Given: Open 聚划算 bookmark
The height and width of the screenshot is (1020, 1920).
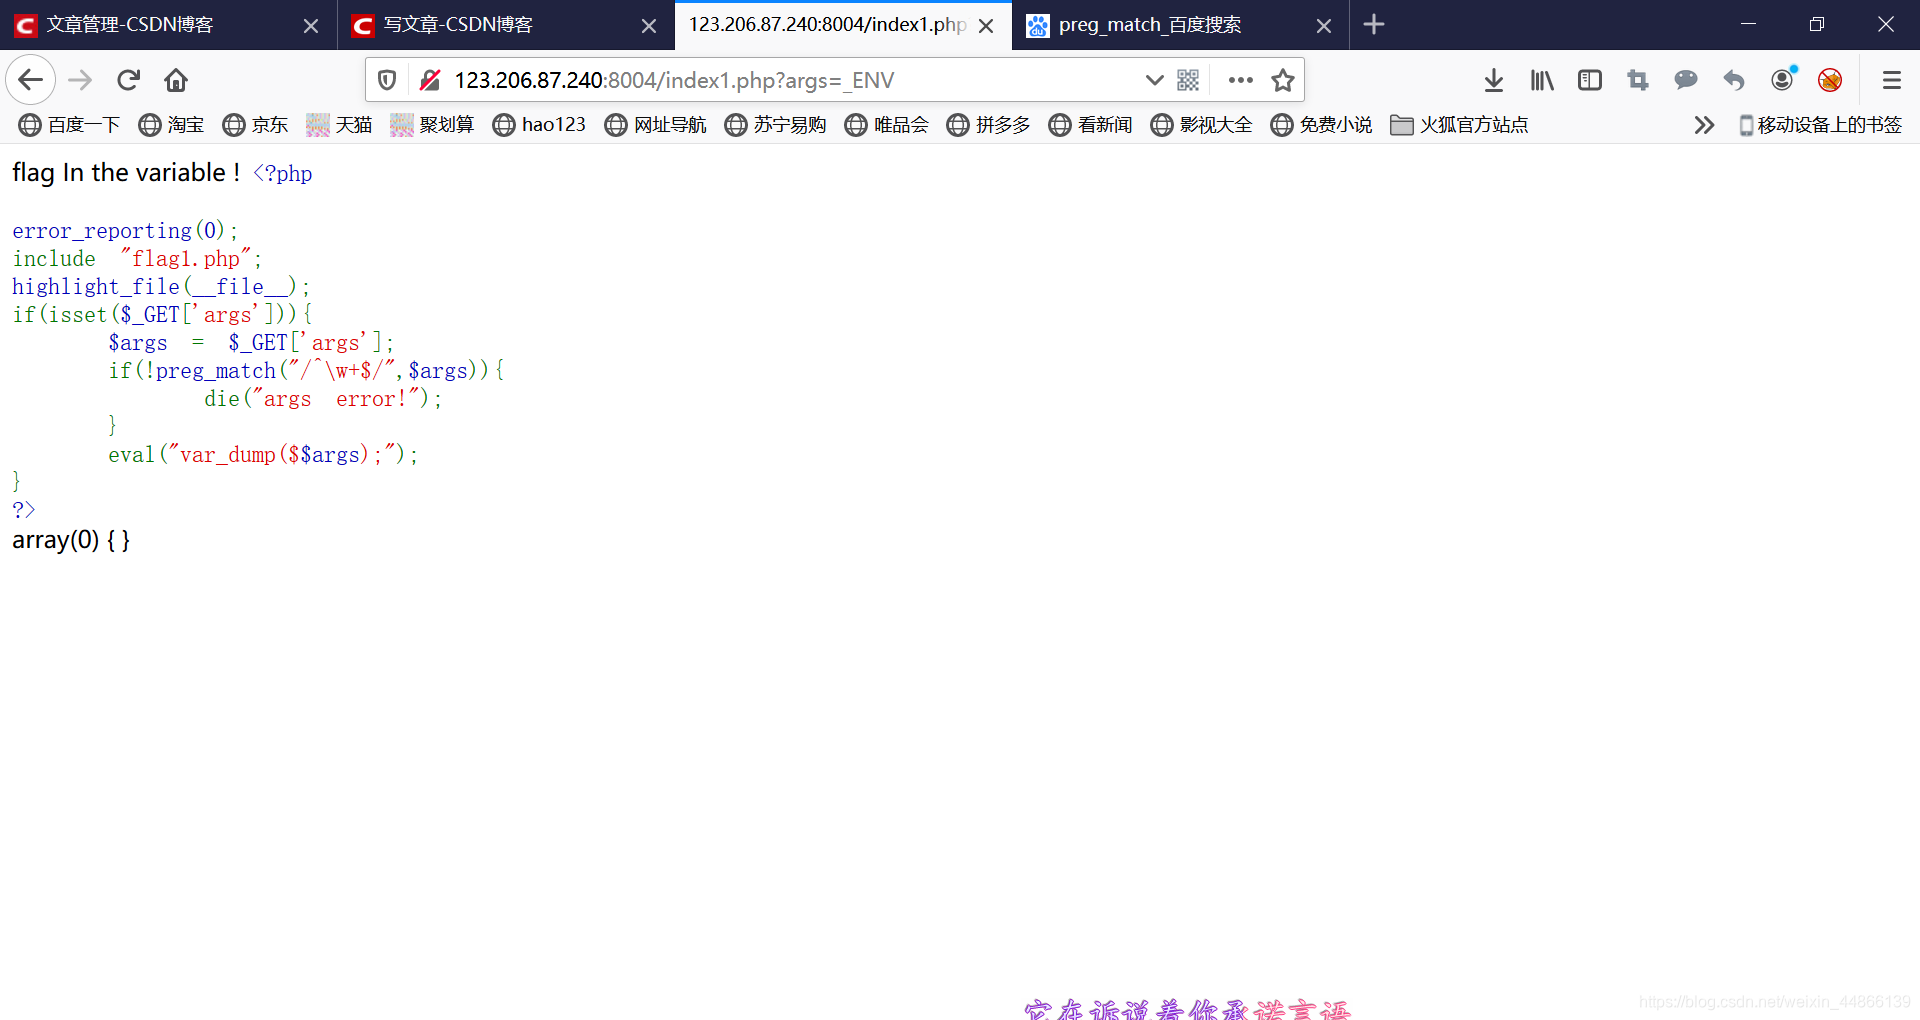Looking at the screenshot, I should click(432, 125).
